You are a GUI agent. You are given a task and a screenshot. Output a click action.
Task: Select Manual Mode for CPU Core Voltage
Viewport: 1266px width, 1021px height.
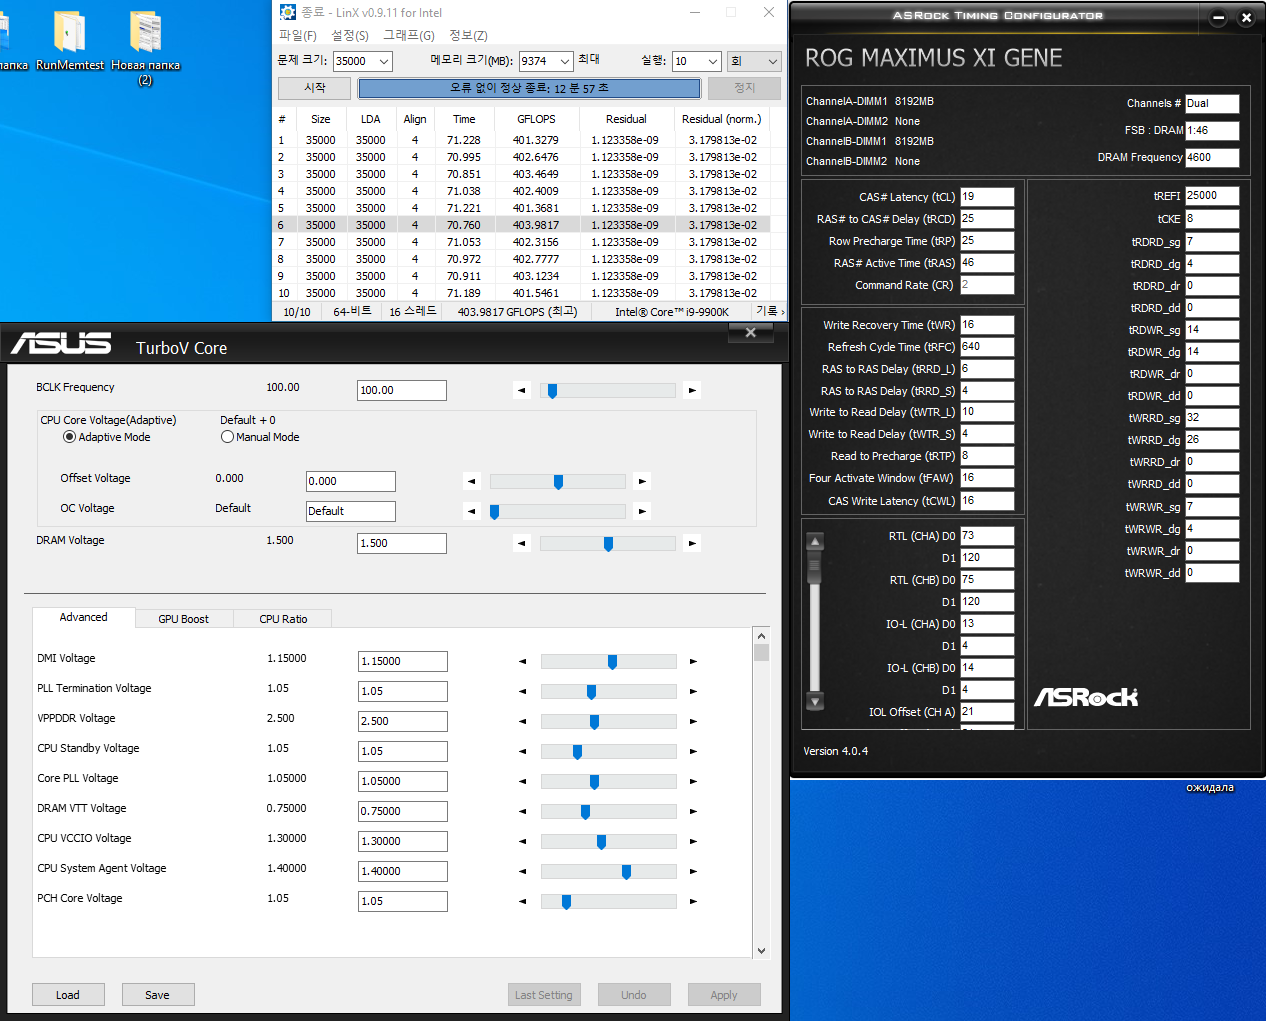pyautogui.click(x=227, y=437)
